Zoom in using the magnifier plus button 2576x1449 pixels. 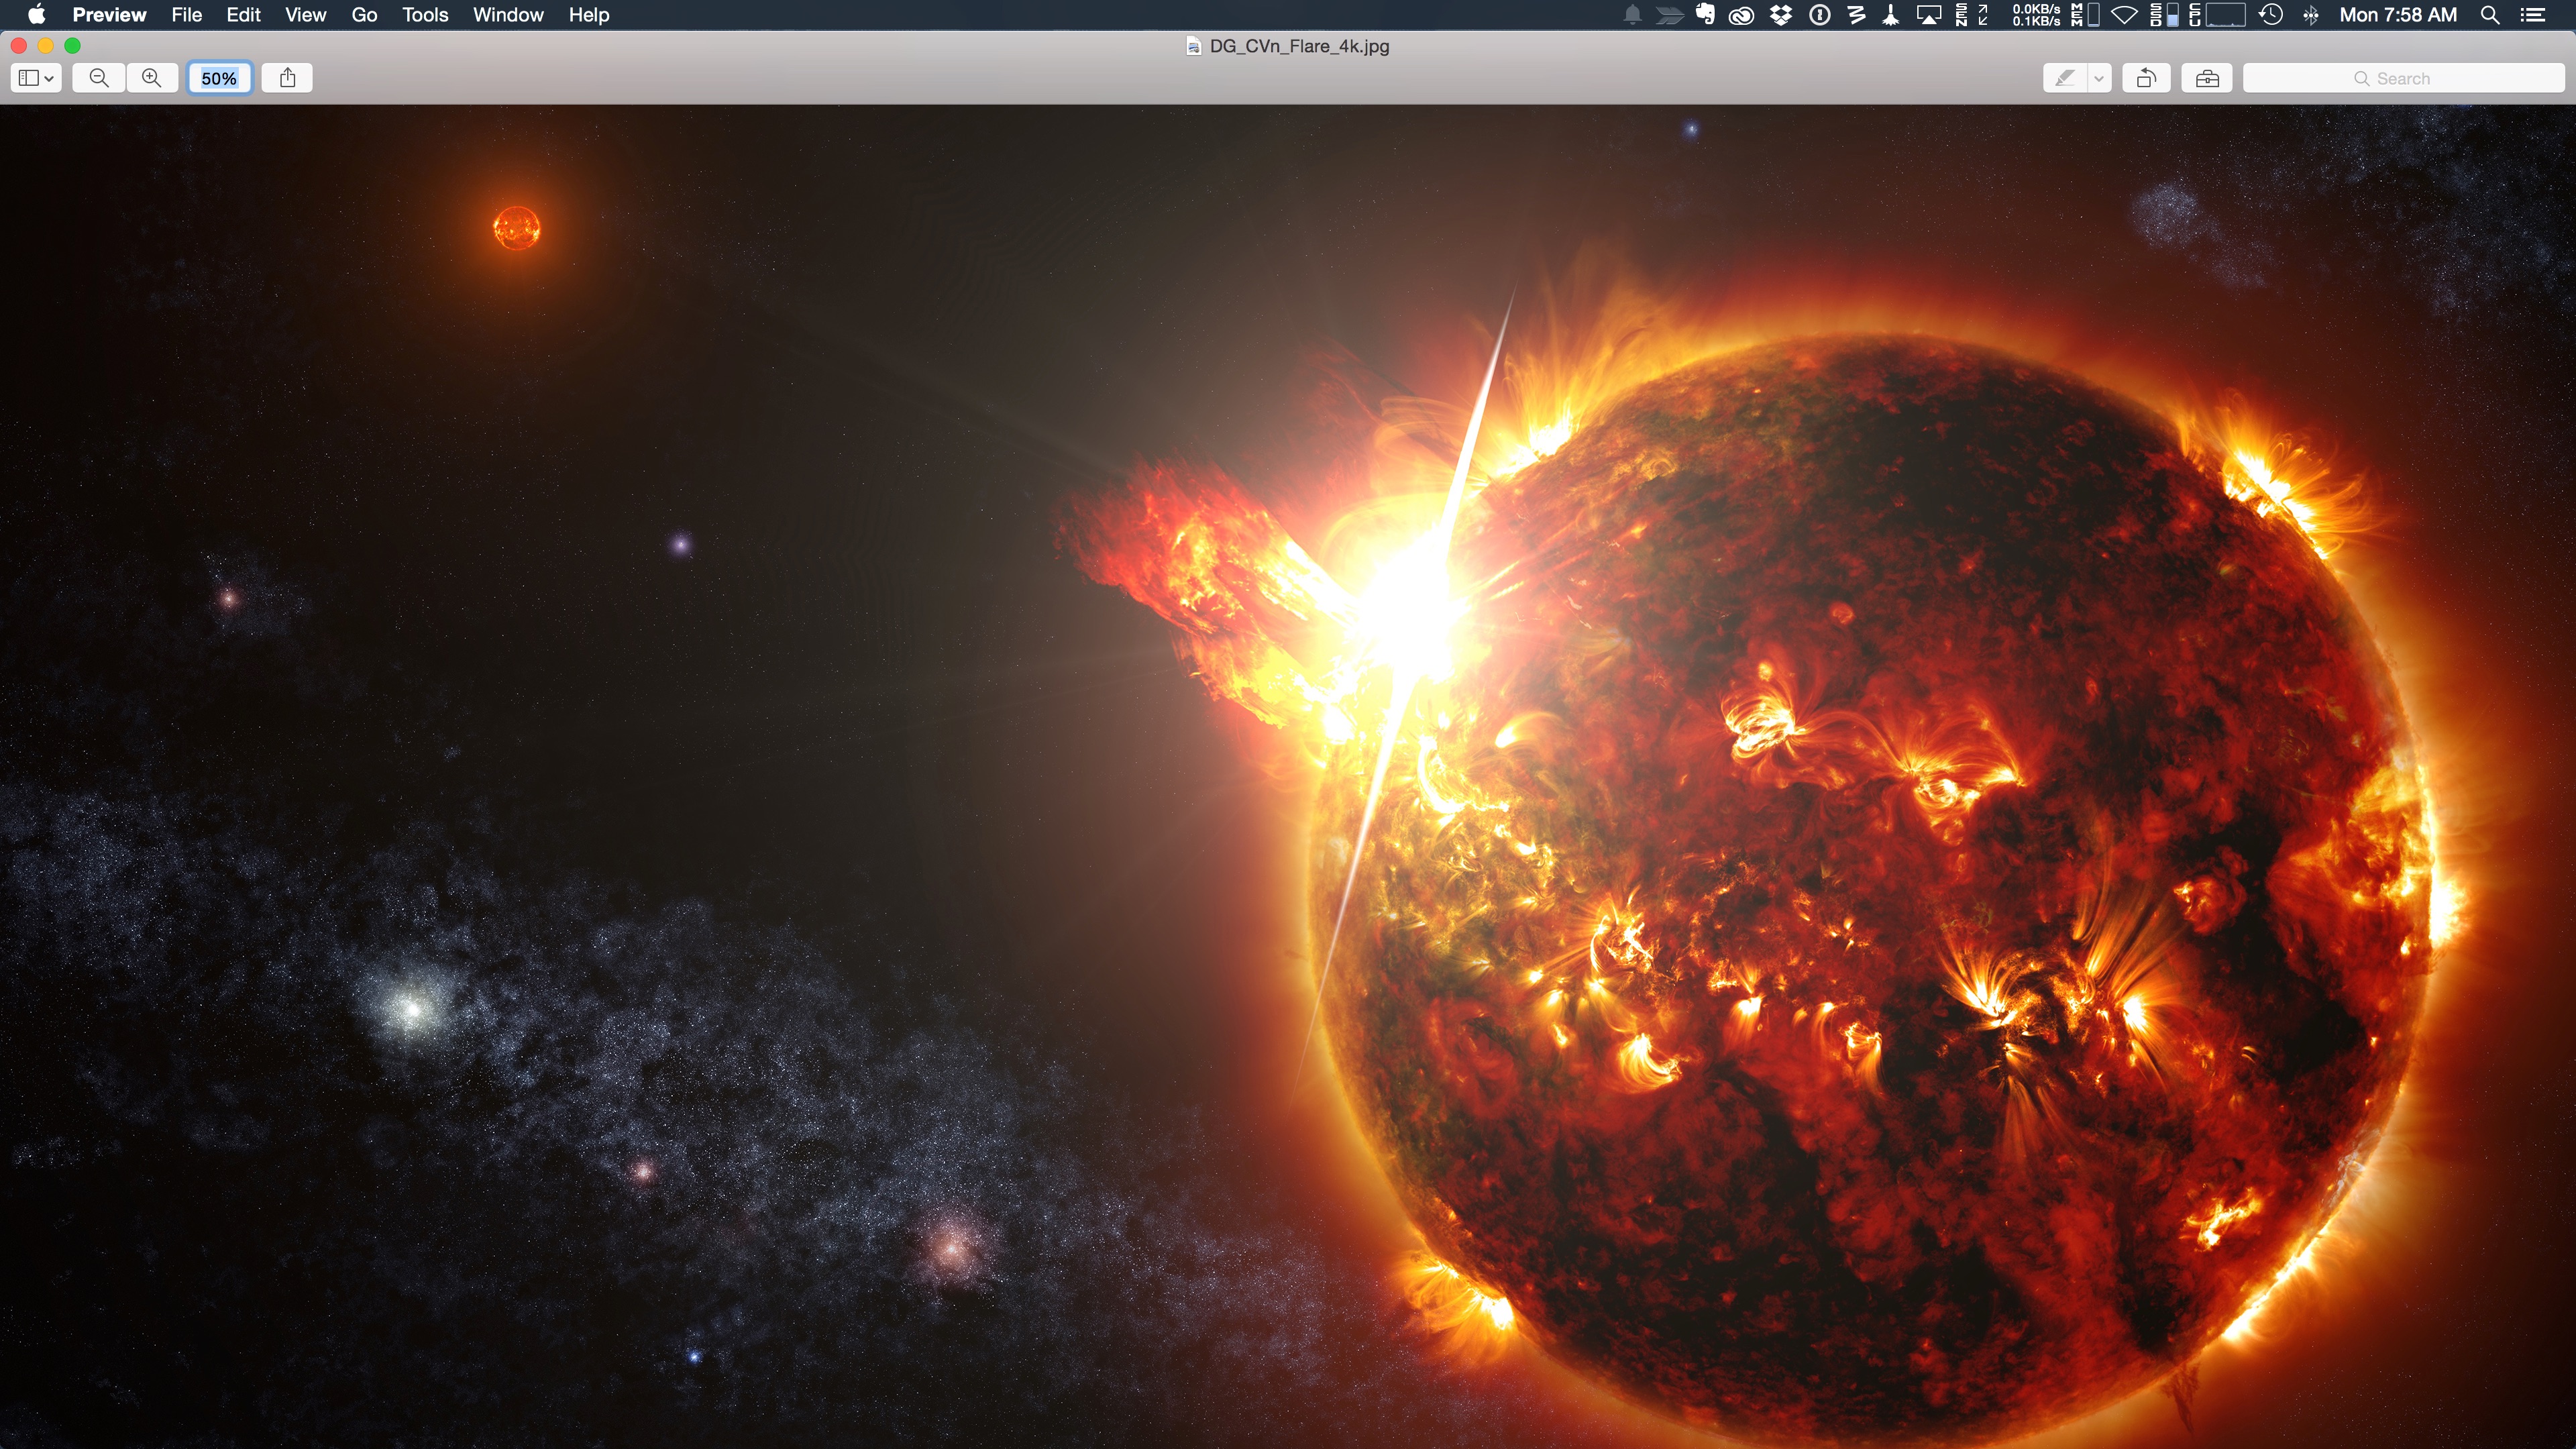click(x=152, y=78)
